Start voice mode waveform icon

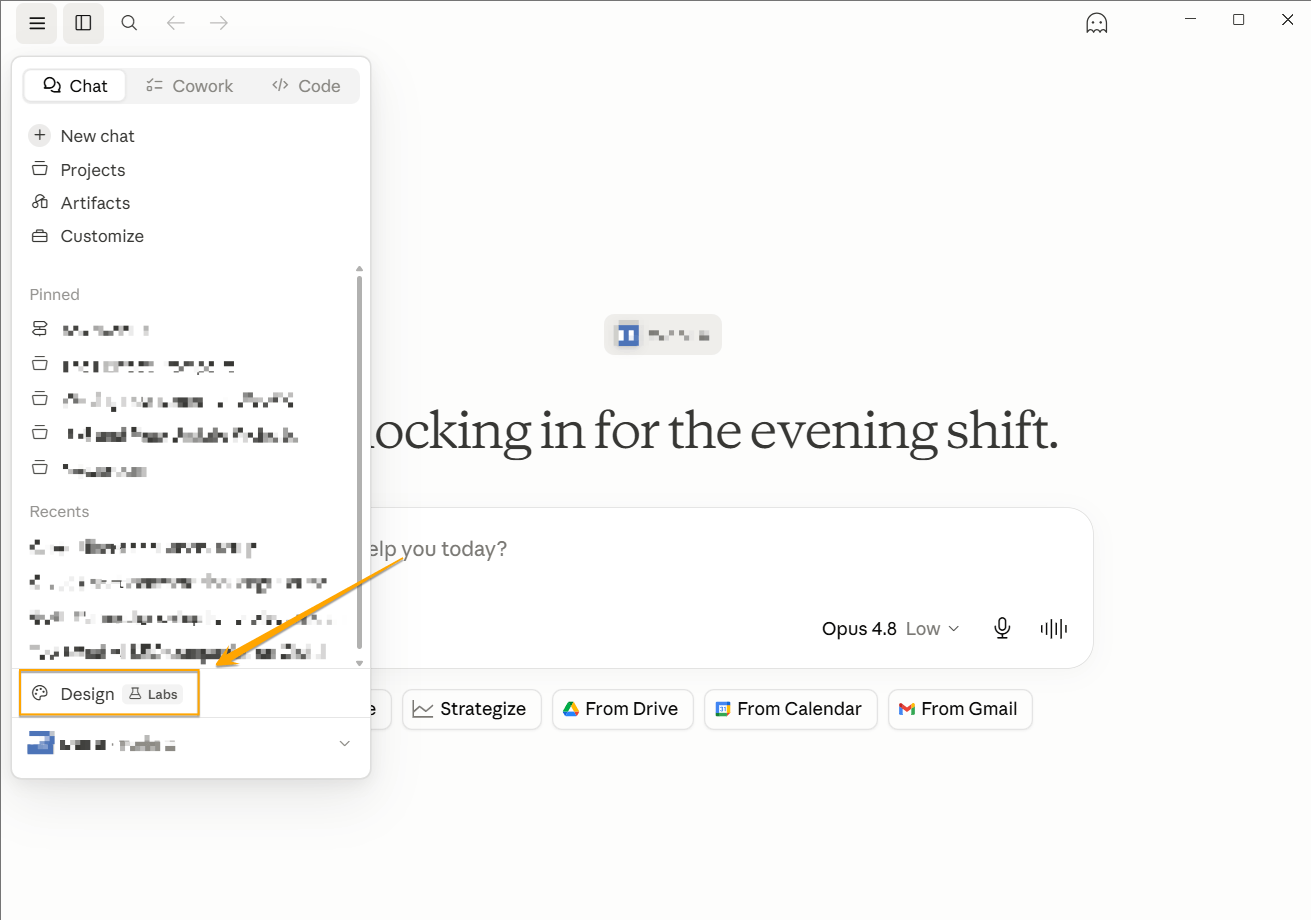click(1054, 628)
